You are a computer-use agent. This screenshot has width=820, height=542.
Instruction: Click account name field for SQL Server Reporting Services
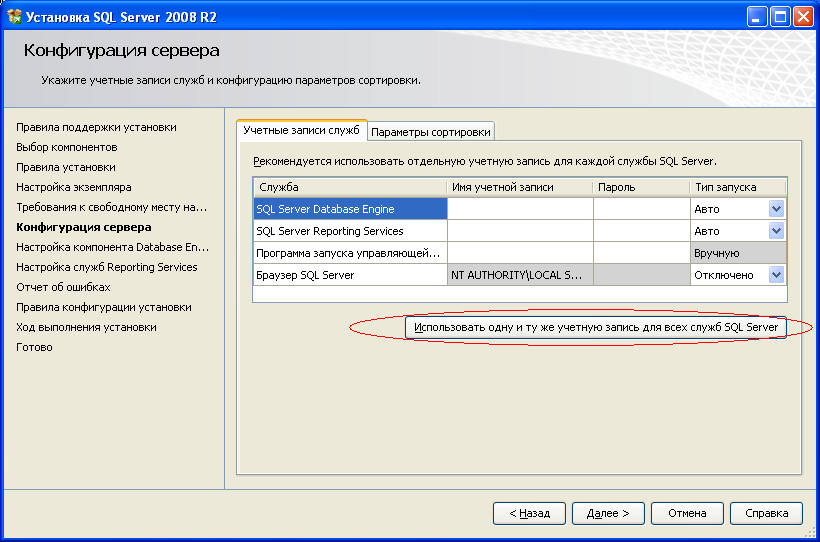click(520, 231)
